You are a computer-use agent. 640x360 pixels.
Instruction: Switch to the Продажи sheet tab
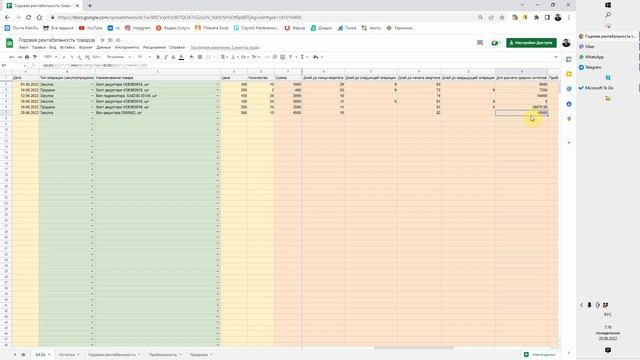point(201,355)
